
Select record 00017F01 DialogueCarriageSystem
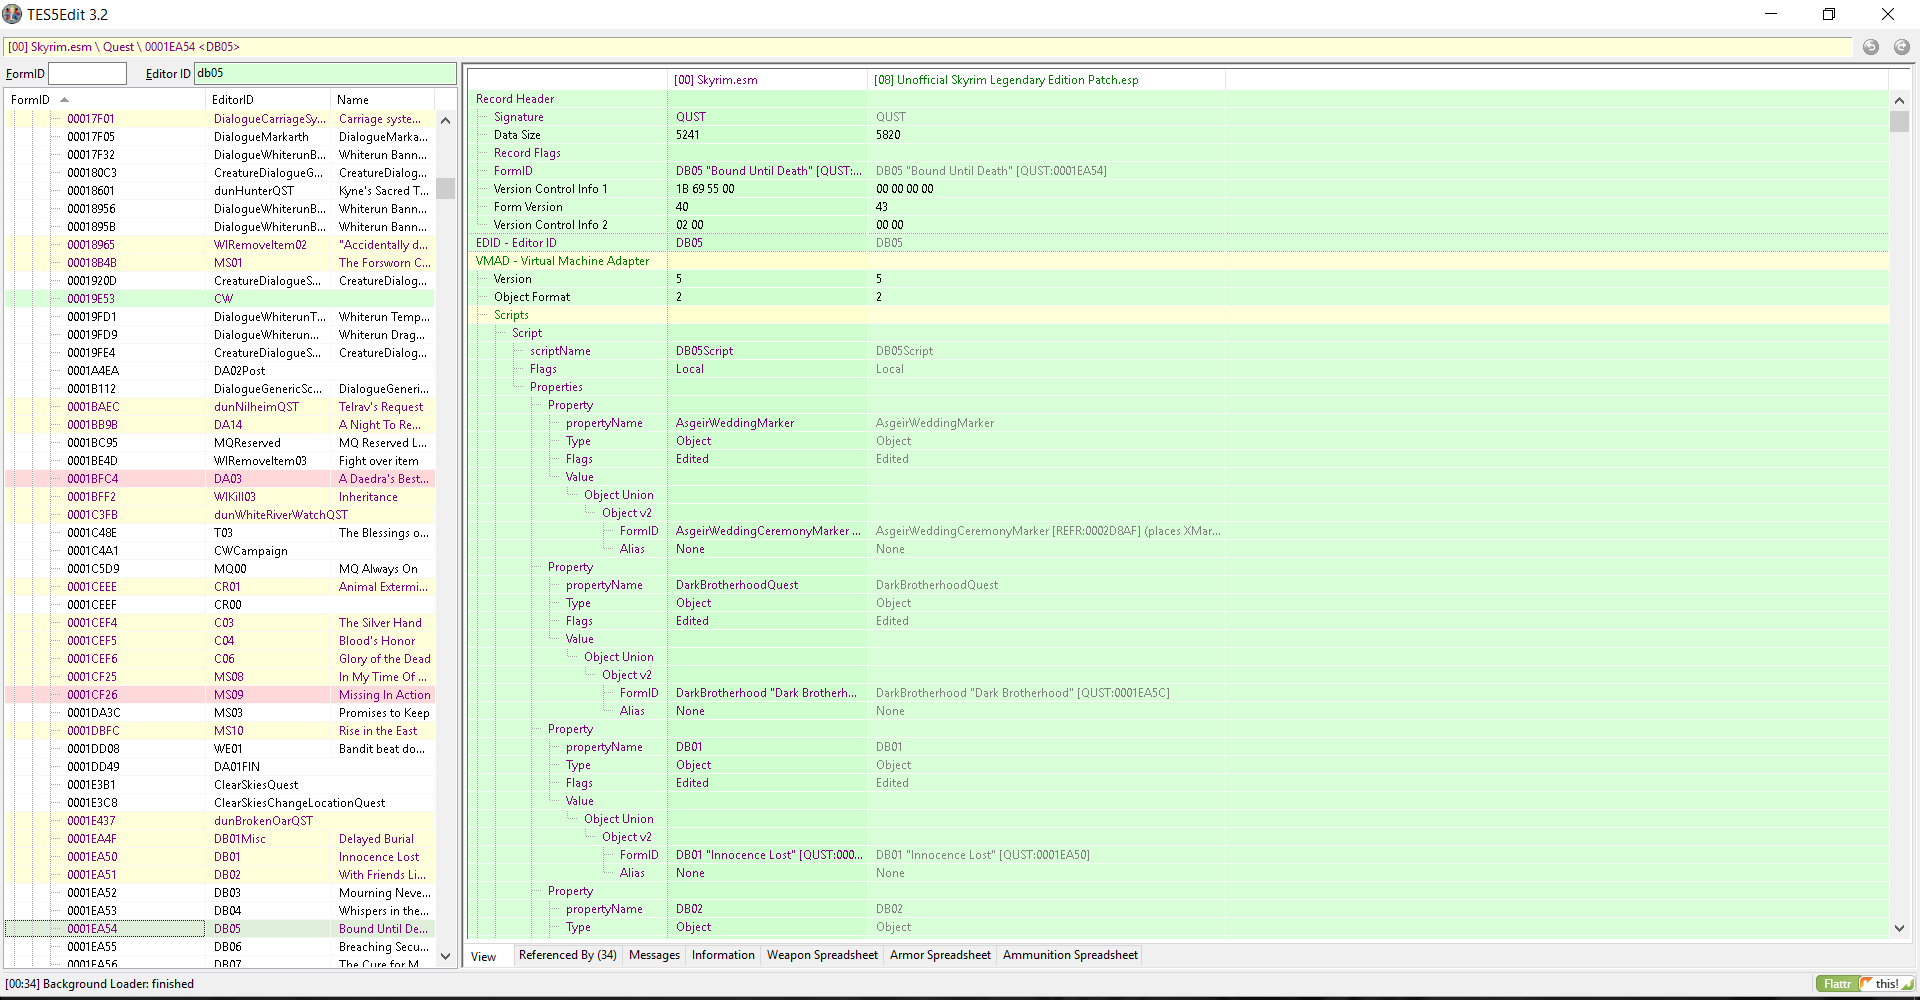pyautogui.click(x=220, y=119)
